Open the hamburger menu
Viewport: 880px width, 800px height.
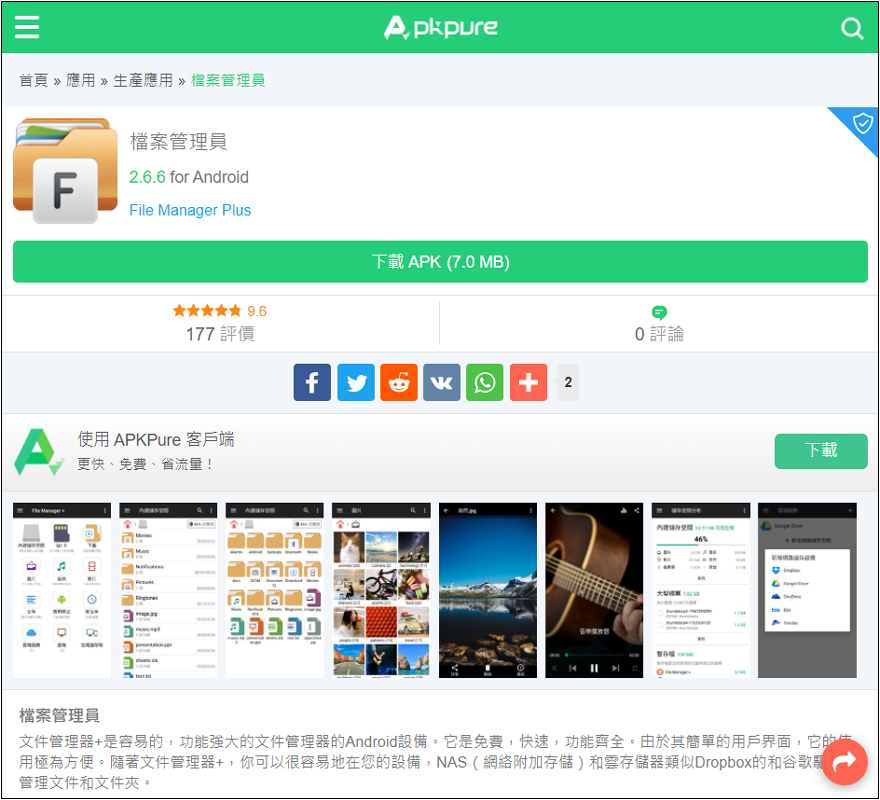pyautogui.click(x=27, y=27)
